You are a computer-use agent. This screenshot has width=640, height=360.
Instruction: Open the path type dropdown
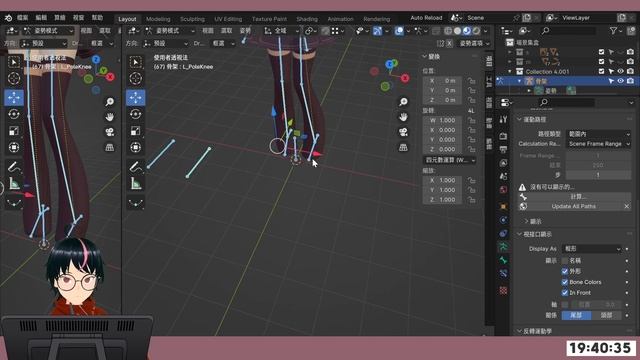tap(598, 134)
